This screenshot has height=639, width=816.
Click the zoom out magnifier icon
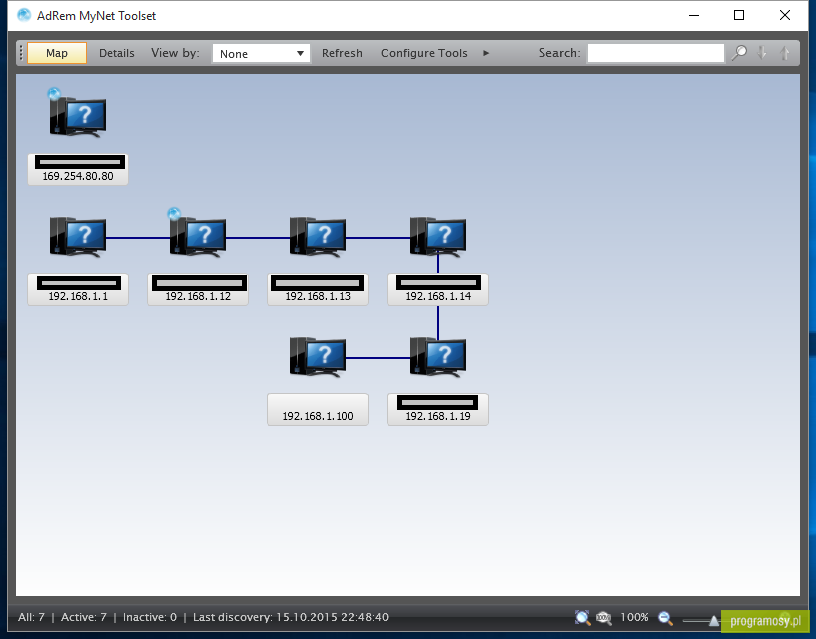click(x=666, y=618)
